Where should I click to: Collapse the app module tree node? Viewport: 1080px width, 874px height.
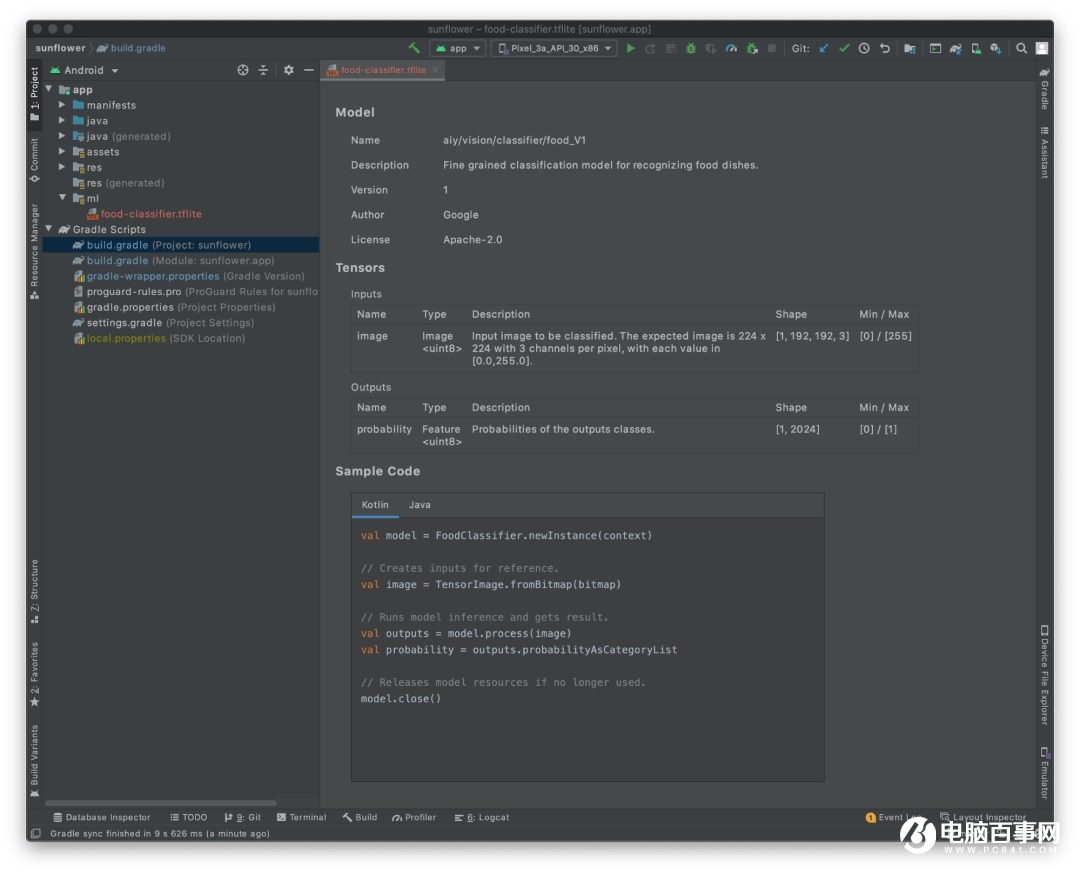pos(49,90)
